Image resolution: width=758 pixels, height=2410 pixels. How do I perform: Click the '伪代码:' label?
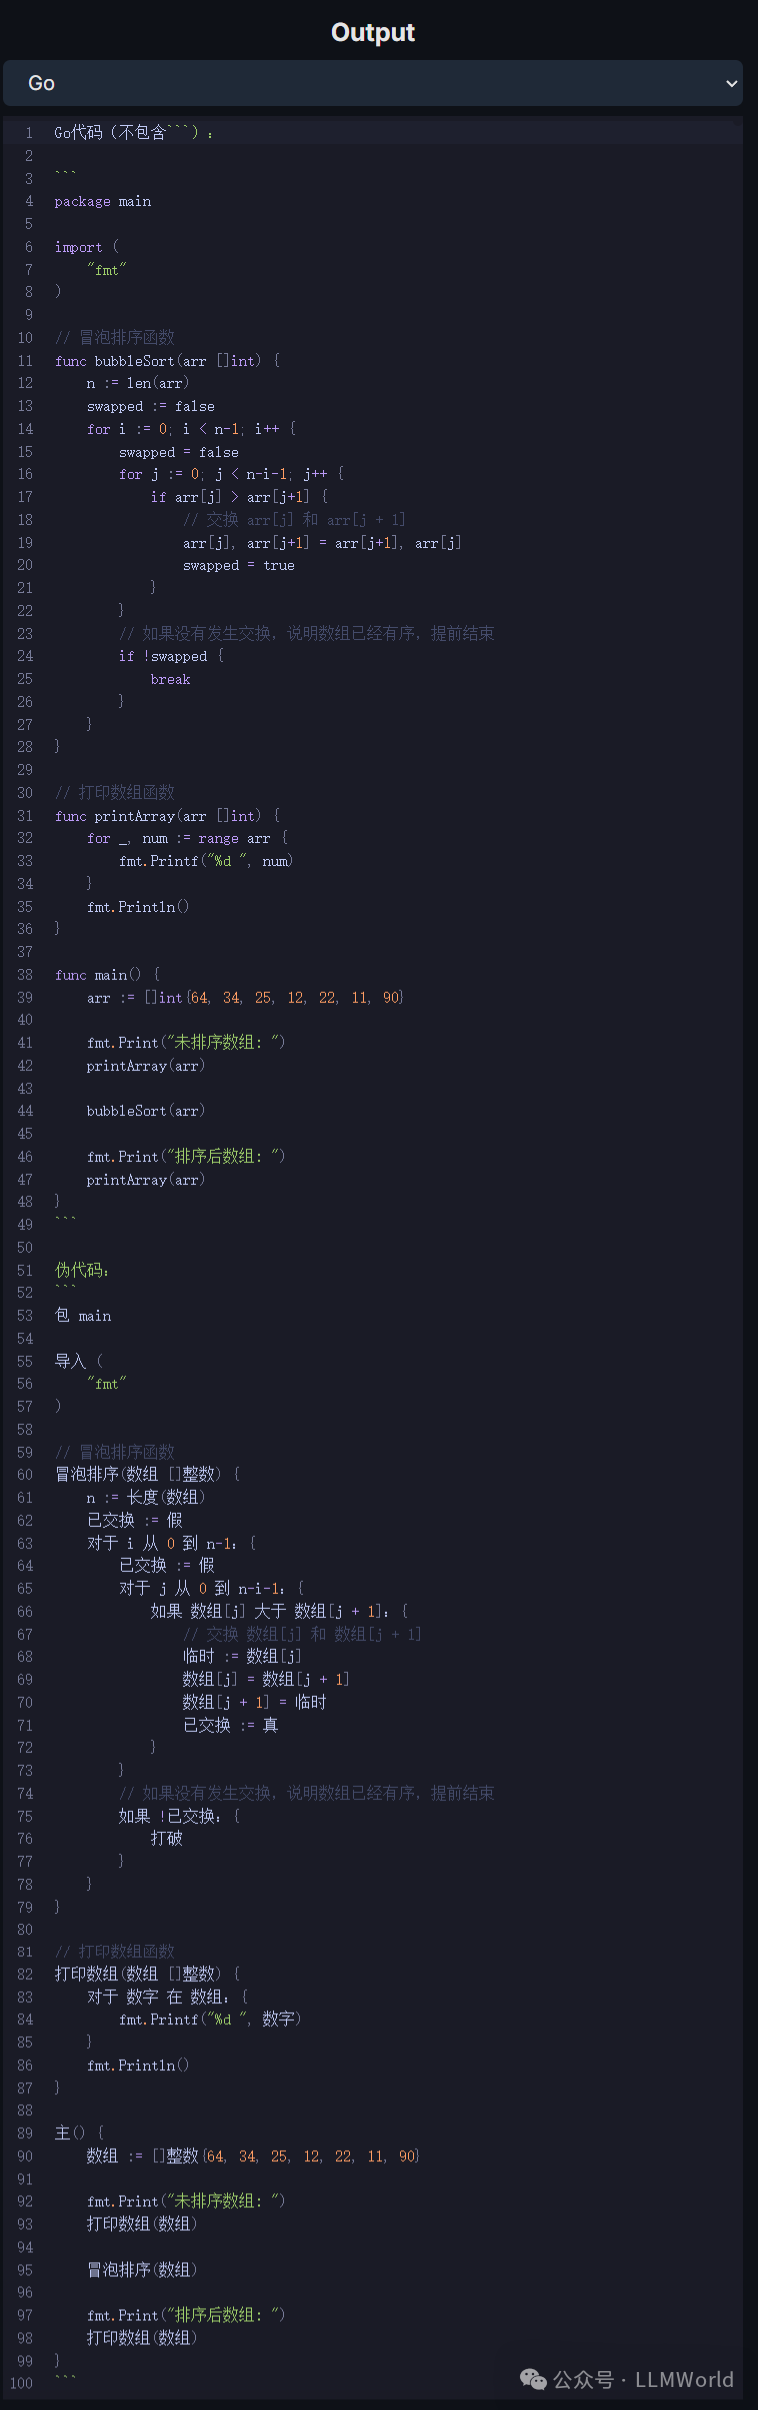point(82,1270)
